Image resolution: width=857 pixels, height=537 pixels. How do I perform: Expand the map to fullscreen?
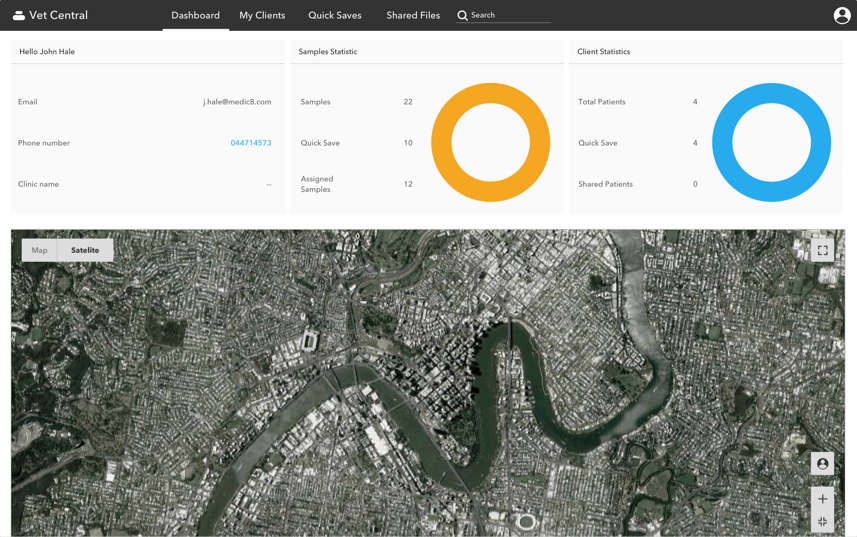click(x=822, y=250)
